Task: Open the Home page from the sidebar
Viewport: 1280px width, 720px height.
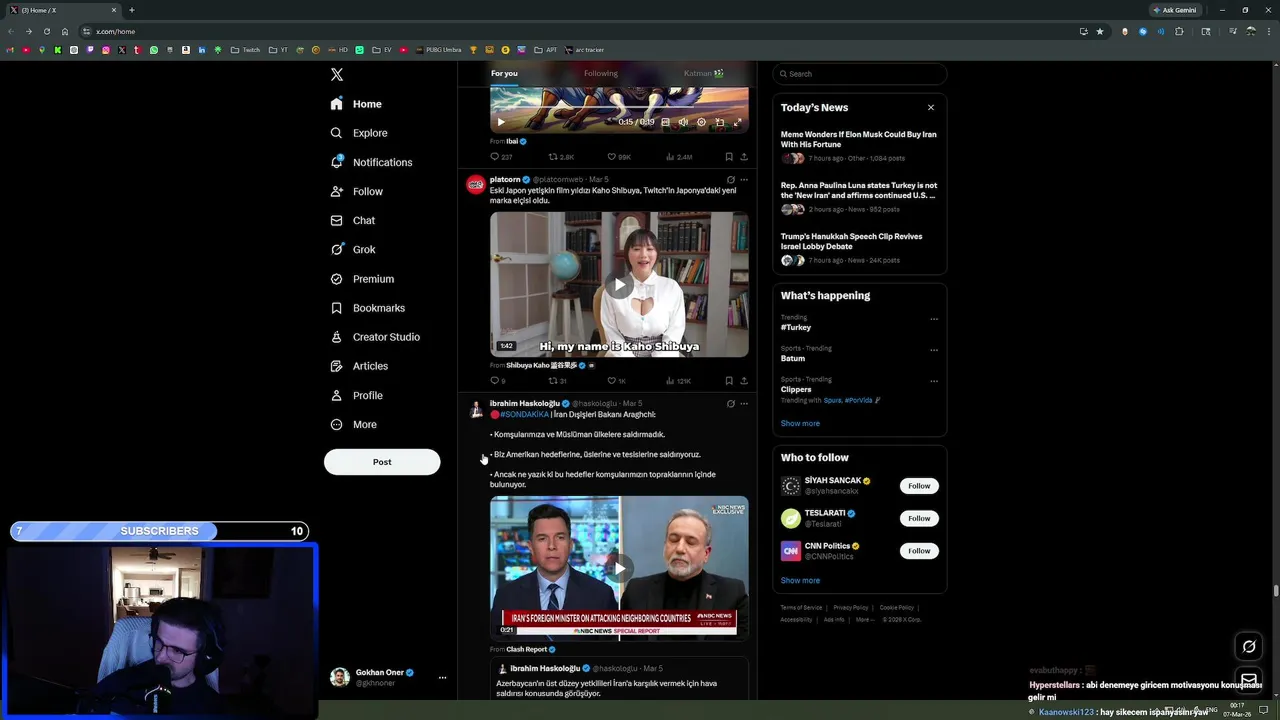Action: coord(356,104)
